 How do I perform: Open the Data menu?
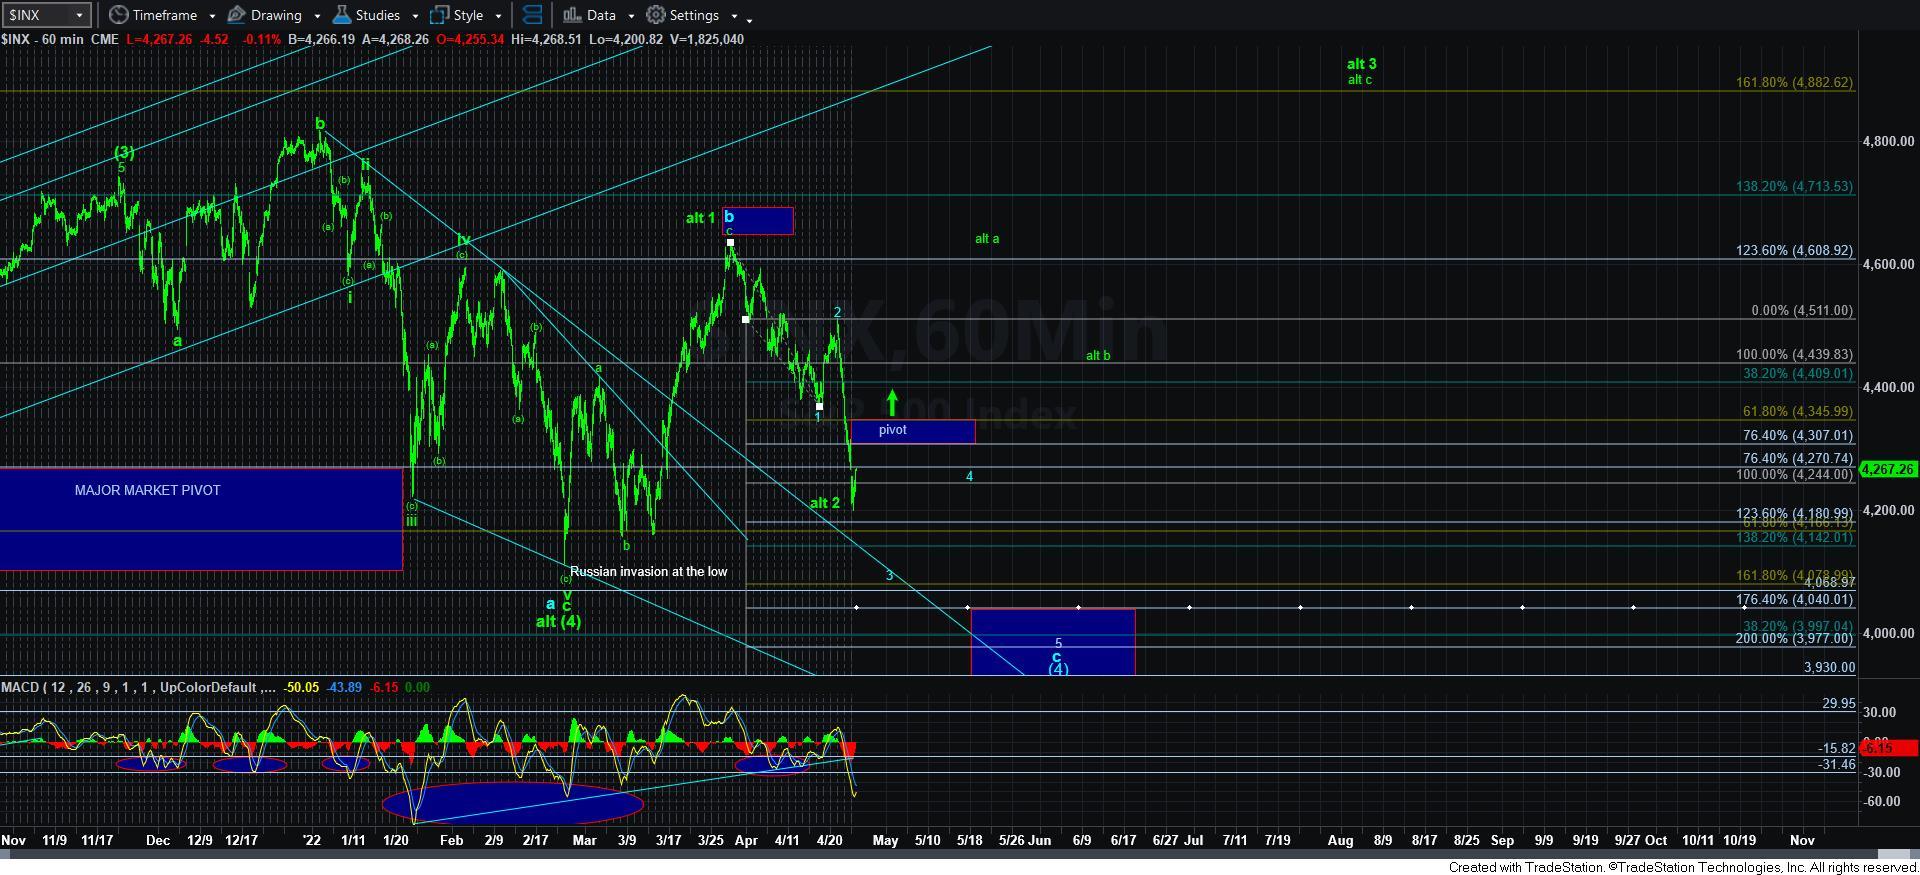[x=589, y=15]
